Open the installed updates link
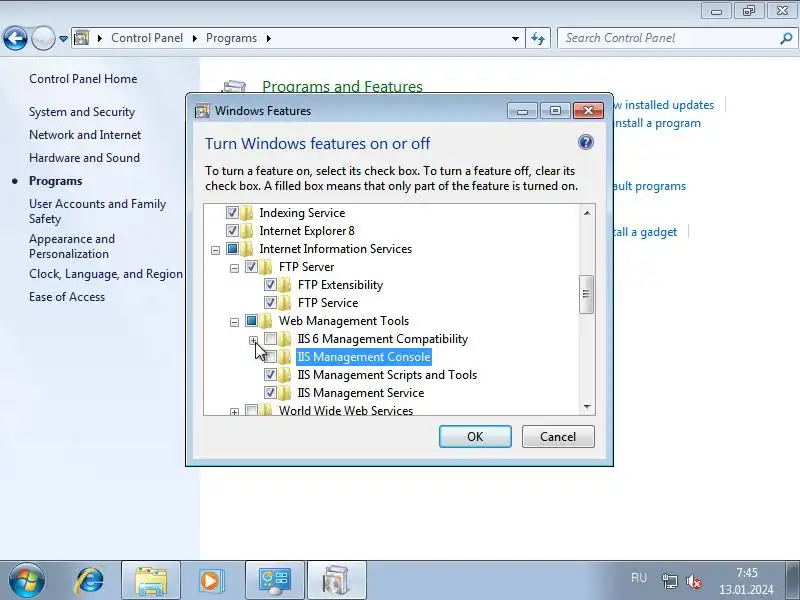 point(664,105)
